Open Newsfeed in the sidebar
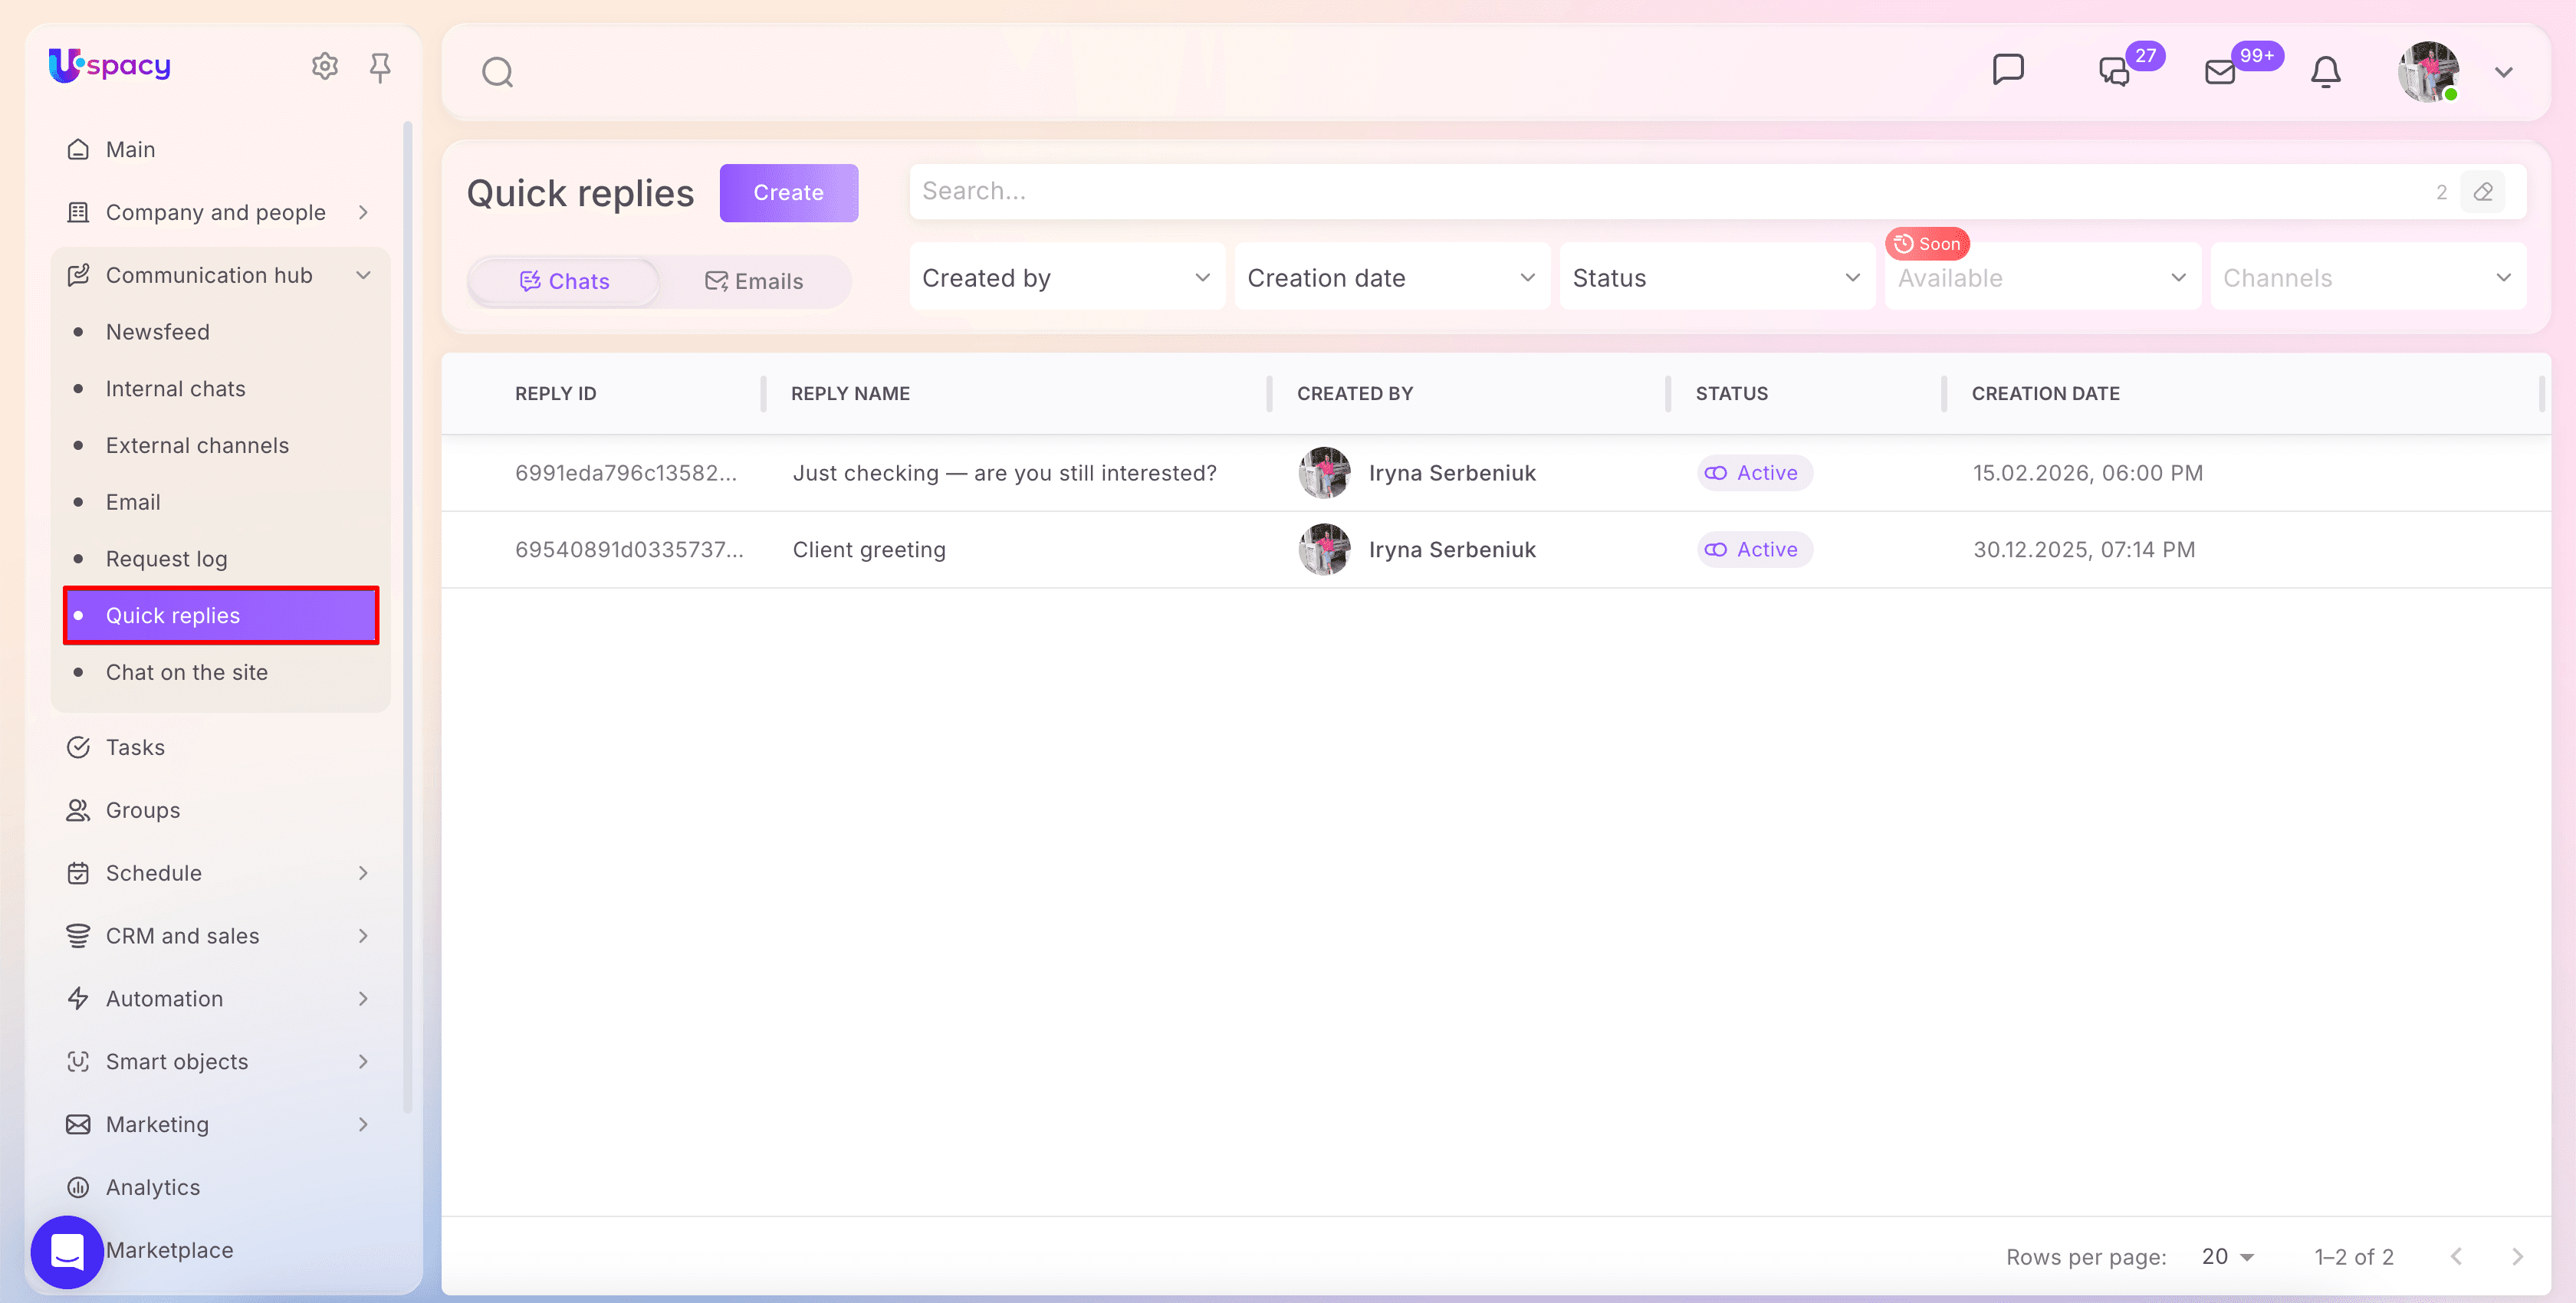This screenshot has width=2576, height=1303. pos(220,332)
